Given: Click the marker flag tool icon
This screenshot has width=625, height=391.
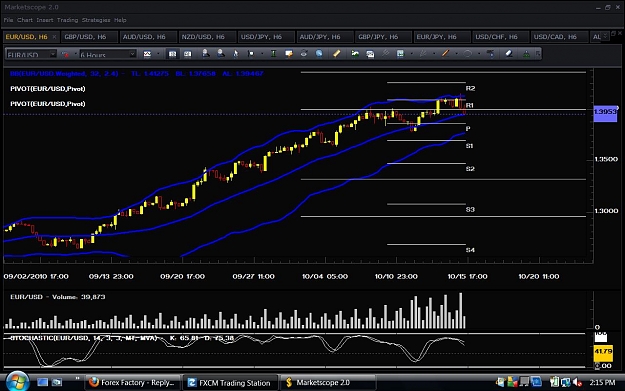Looking at the screenshot, I should (251, 53).
